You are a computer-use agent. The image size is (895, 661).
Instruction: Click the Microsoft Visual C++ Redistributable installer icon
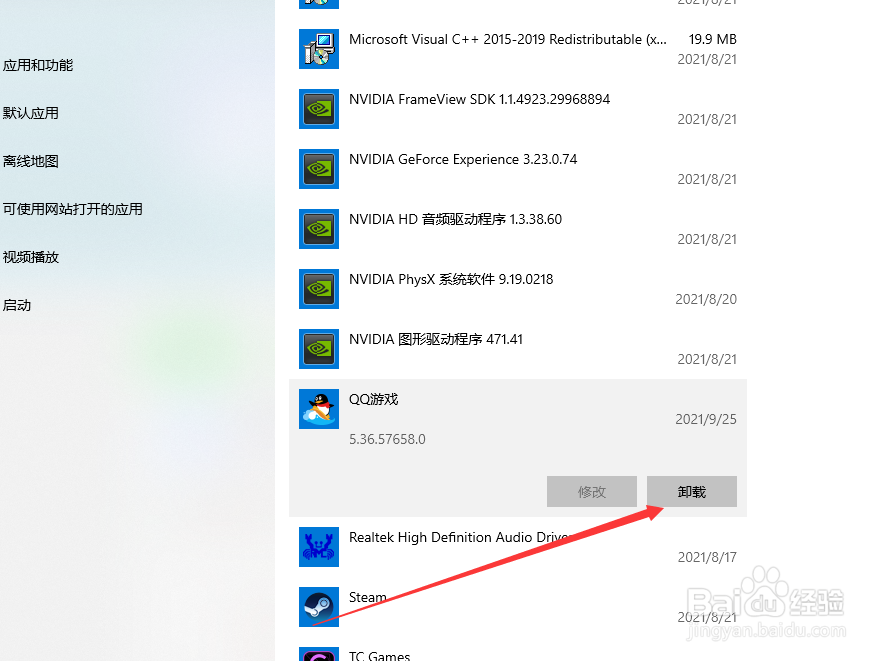pos(319,49)
